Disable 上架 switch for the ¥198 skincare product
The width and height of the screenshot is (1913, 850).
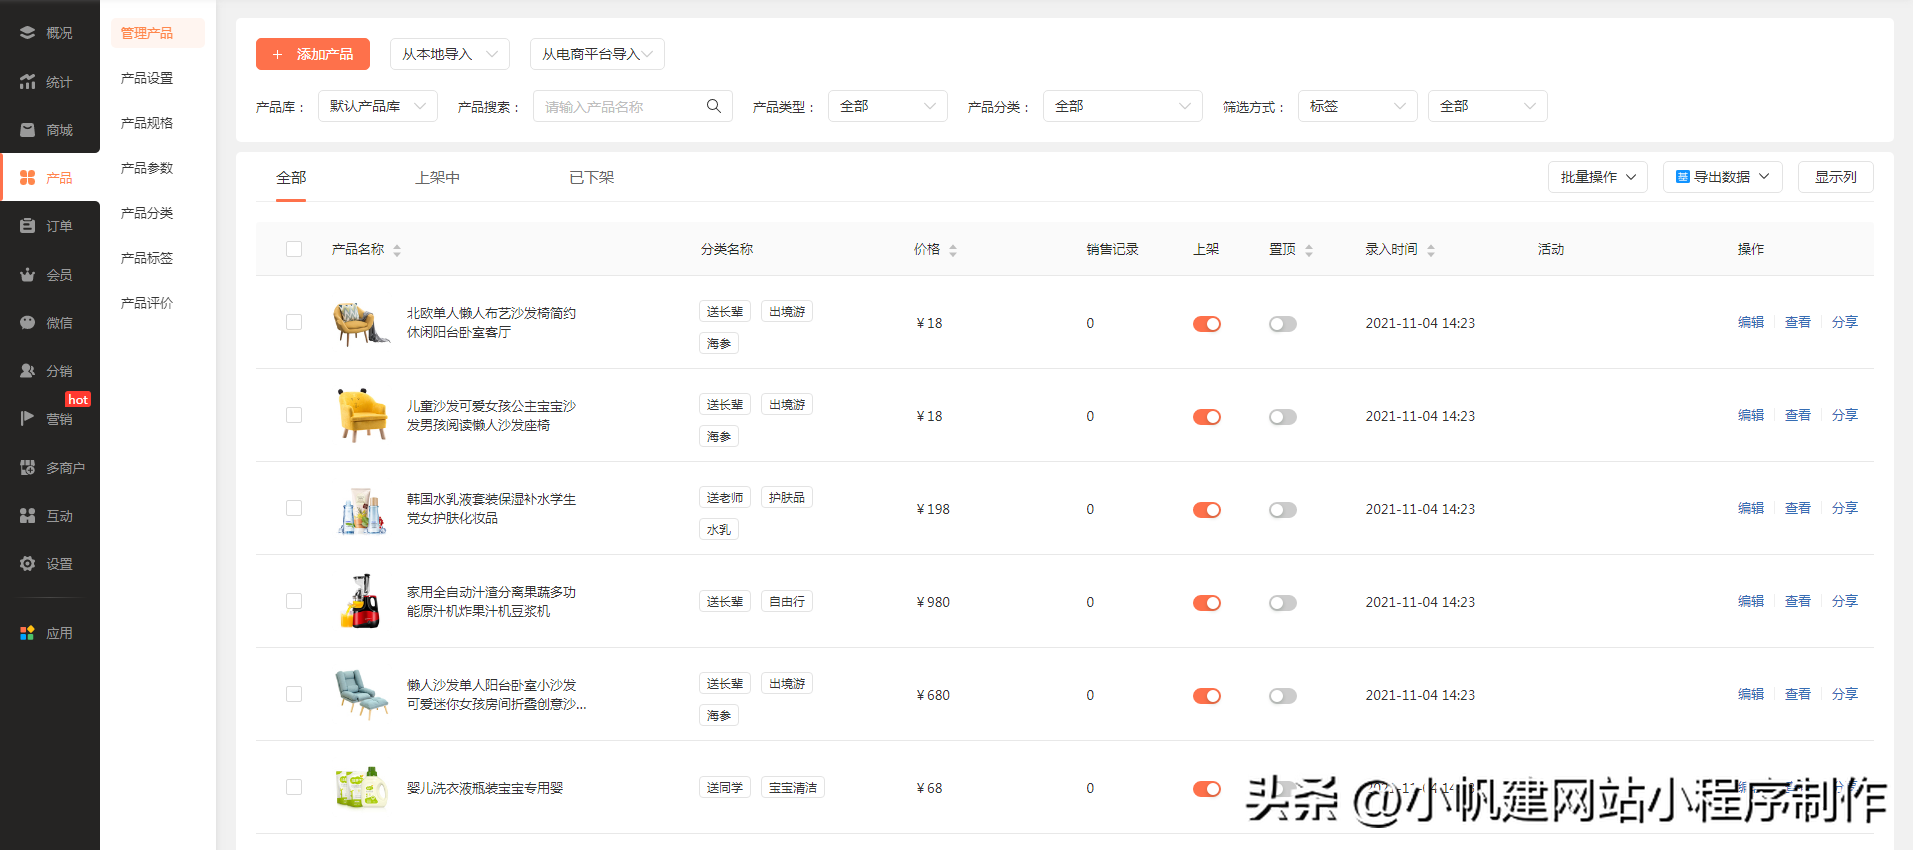[1206, 510]
